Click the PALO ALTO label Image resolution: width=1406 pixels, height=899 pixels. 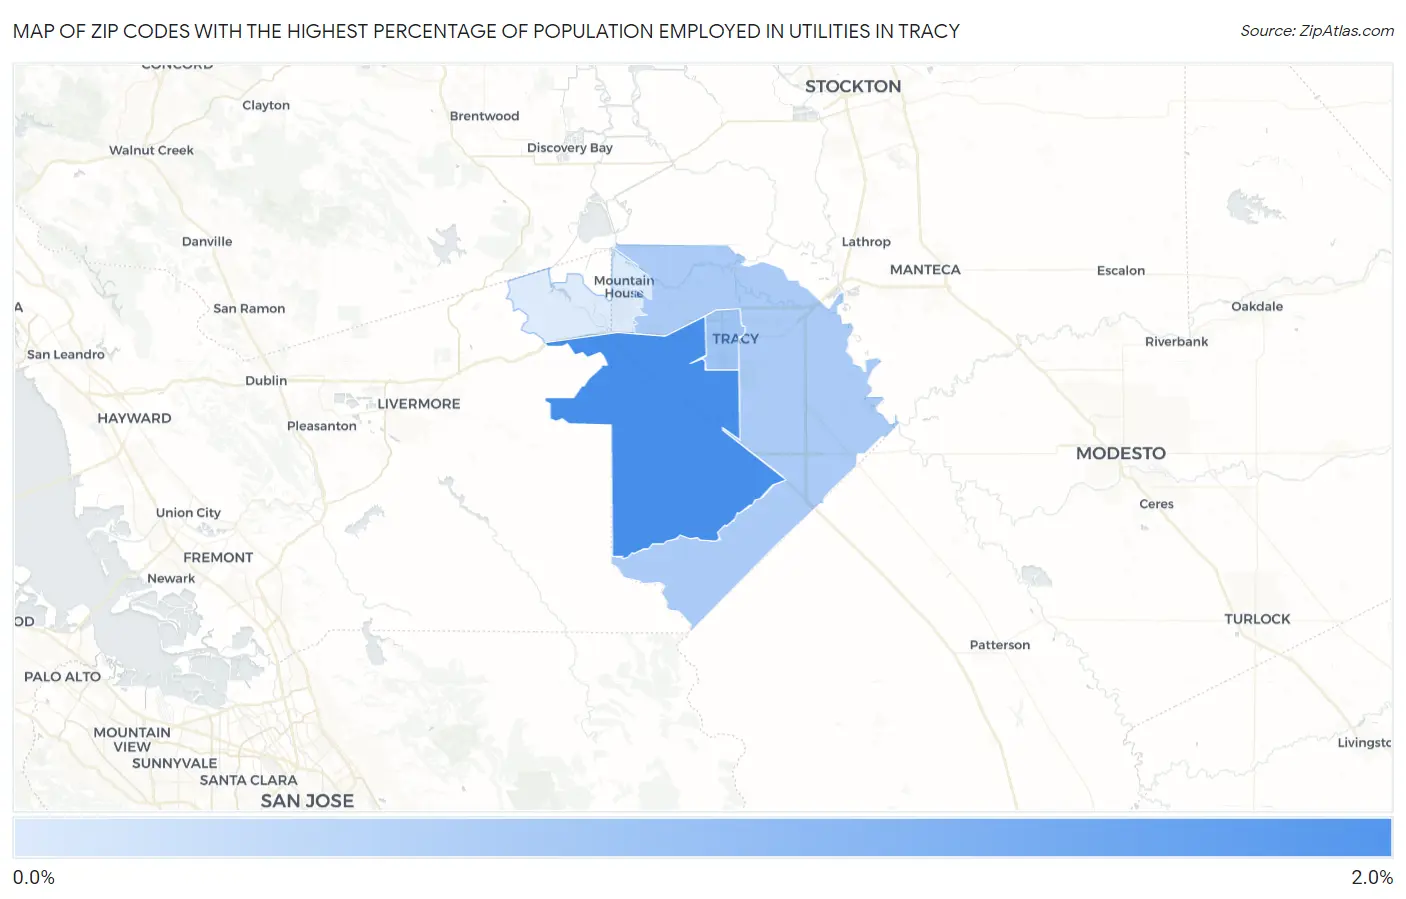point(62,677)
